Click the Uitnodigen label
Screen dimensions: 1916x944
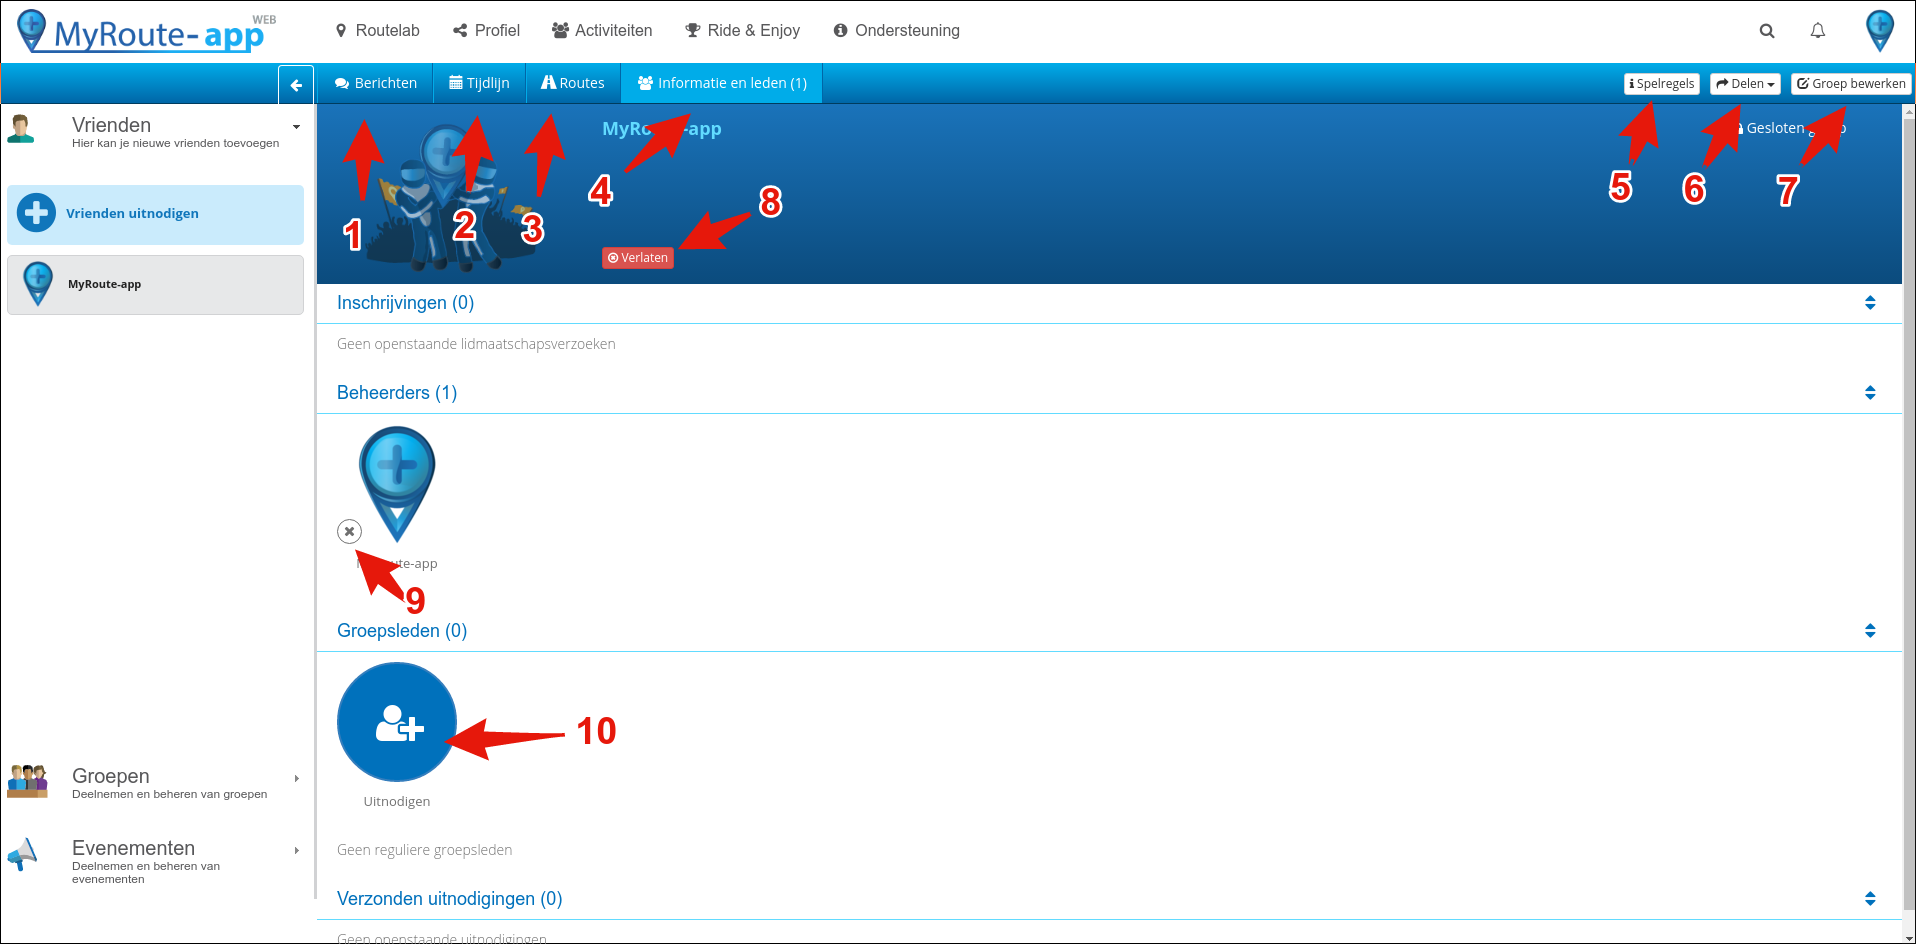(x=397, y=802)
